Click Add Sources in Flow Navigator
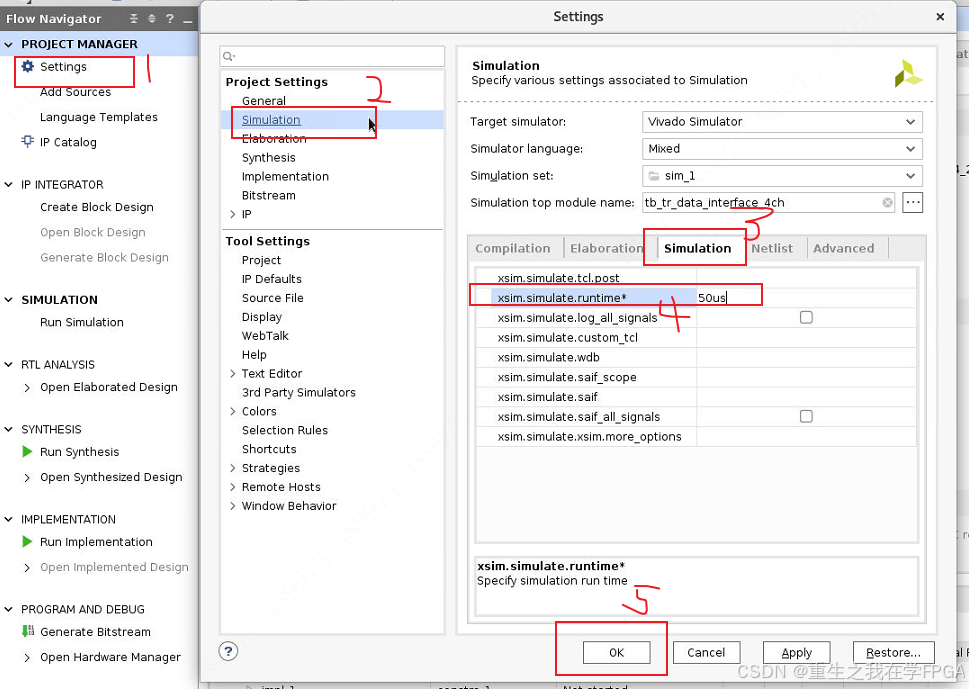Image resolution: width=969 pixels, height=689 pixels. (75, 92)
